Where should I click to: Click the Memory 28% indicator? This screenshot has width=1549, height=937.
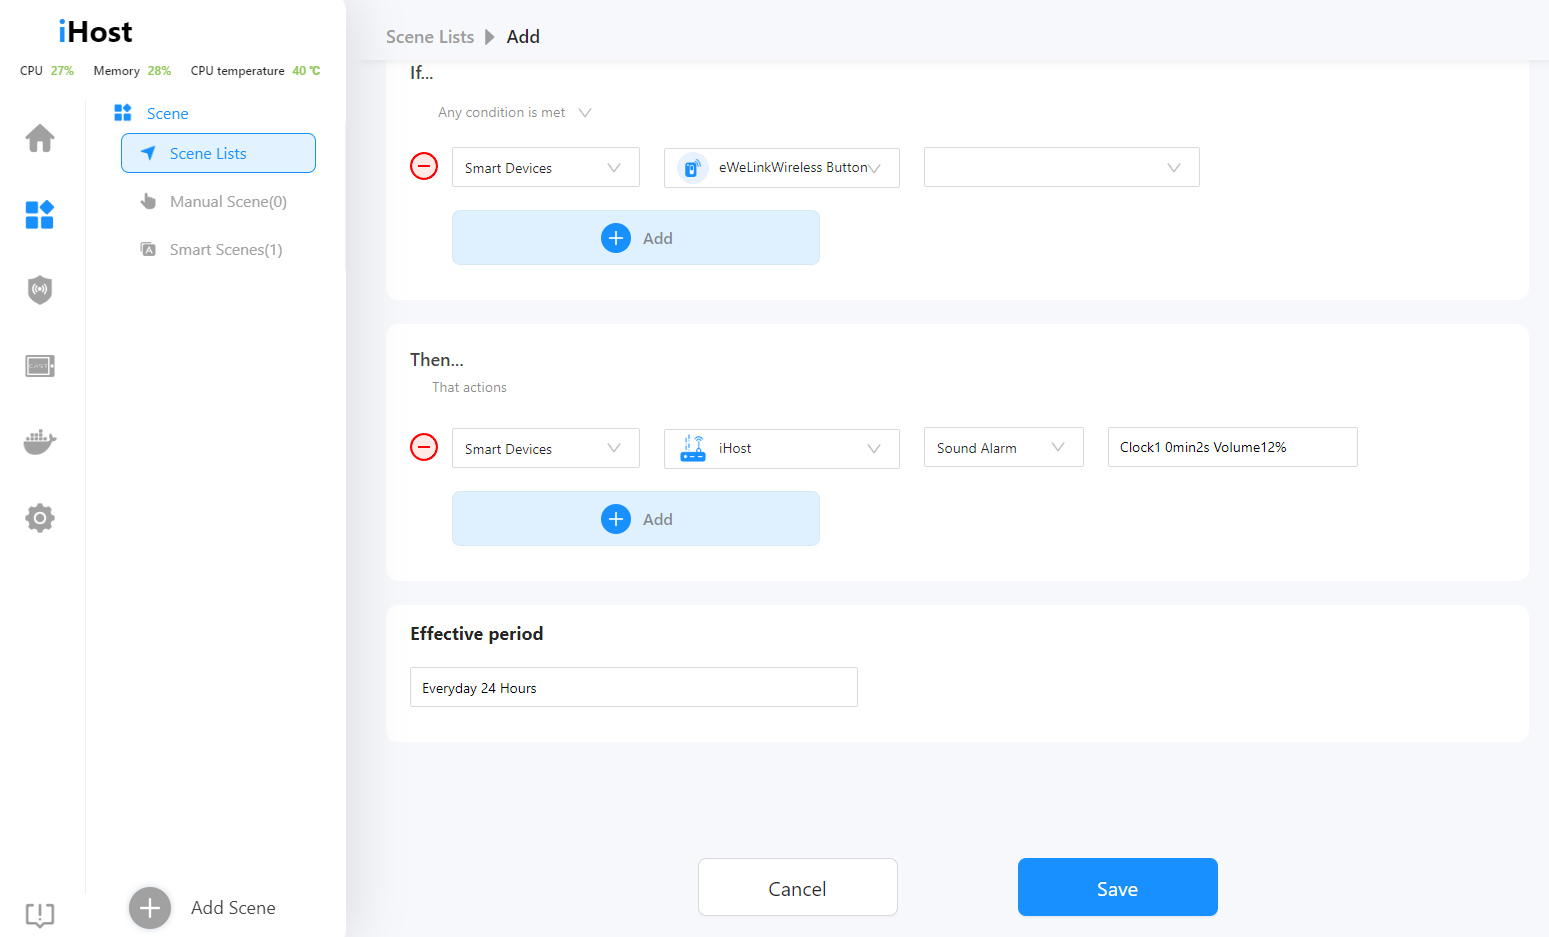tap(132, 71)
